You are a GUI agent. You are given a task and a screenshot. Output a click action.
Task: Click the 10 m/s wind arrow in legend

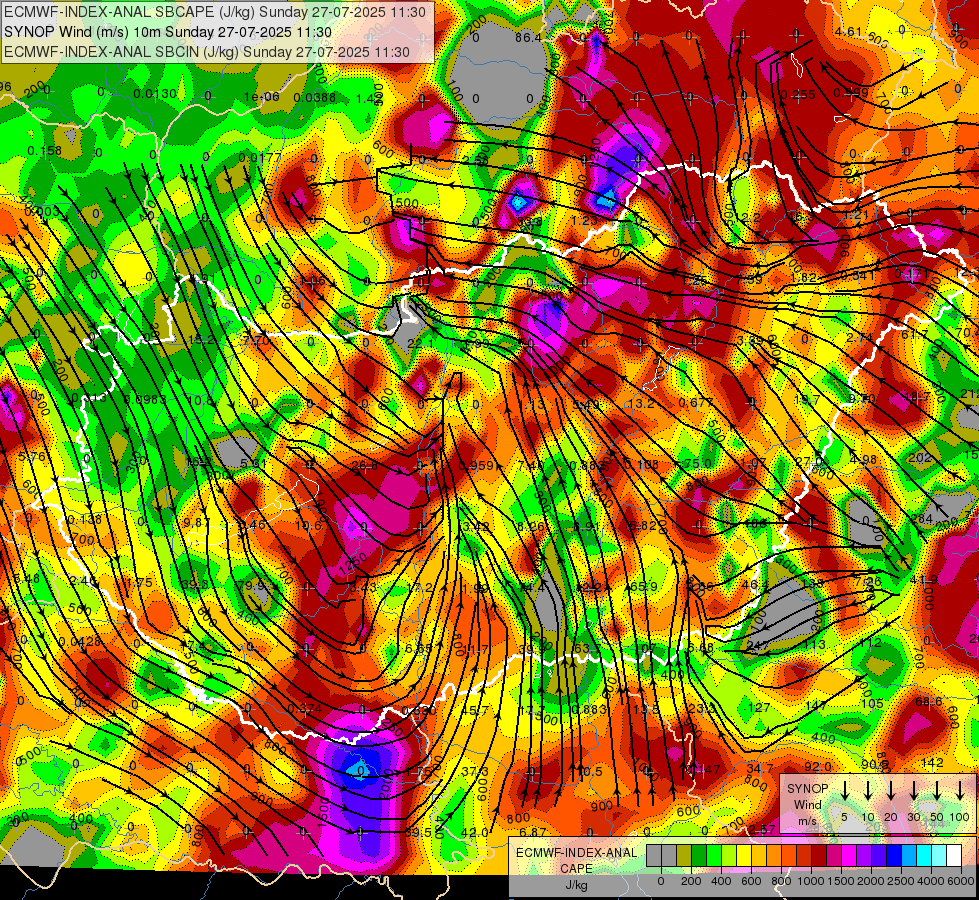868,790
